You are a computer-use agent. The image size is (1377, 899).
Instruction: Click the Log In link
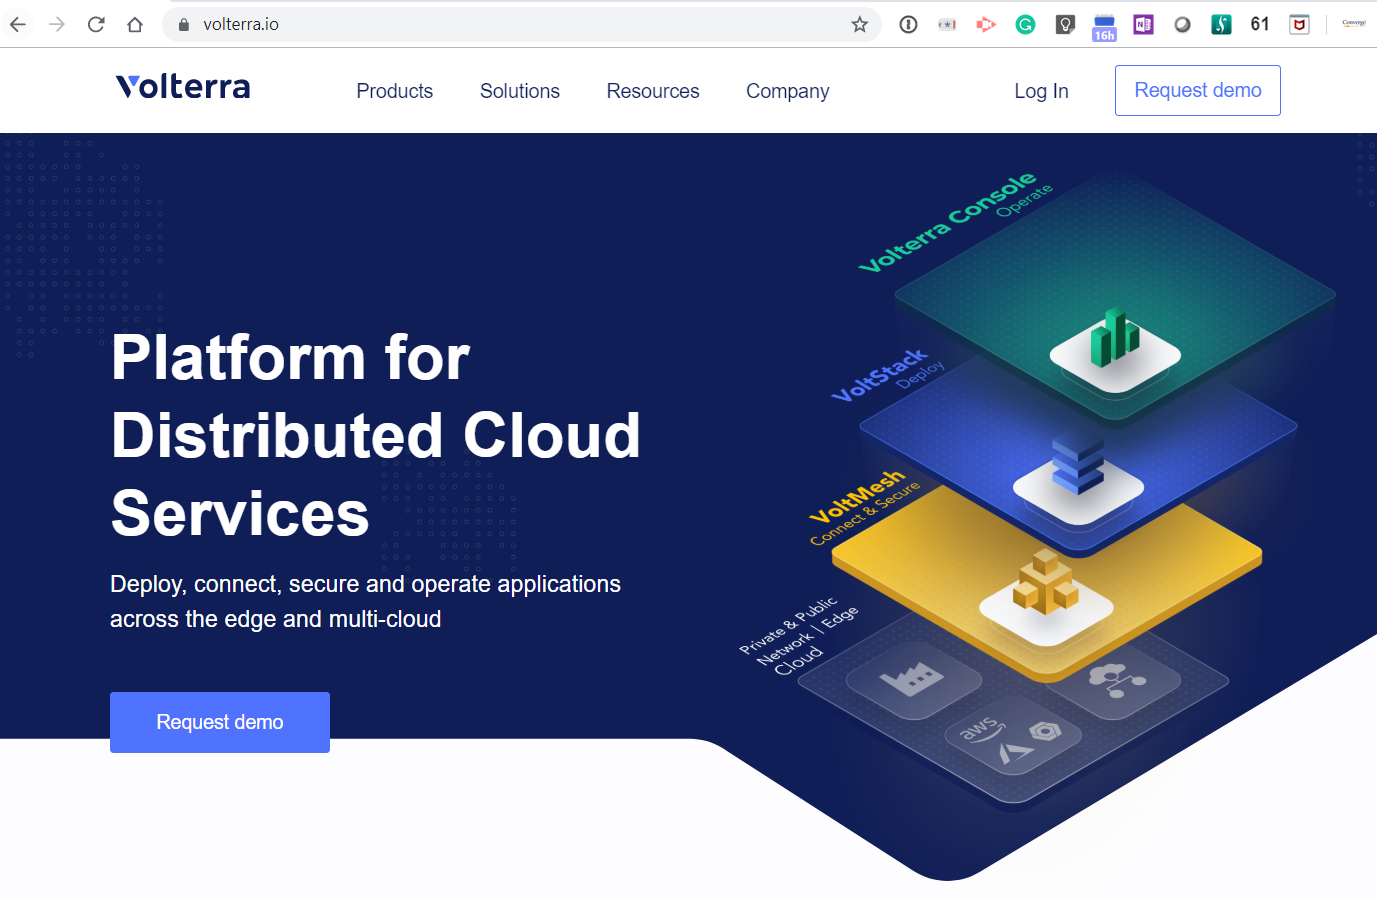pyautogui.click(x=1041, y=91)
